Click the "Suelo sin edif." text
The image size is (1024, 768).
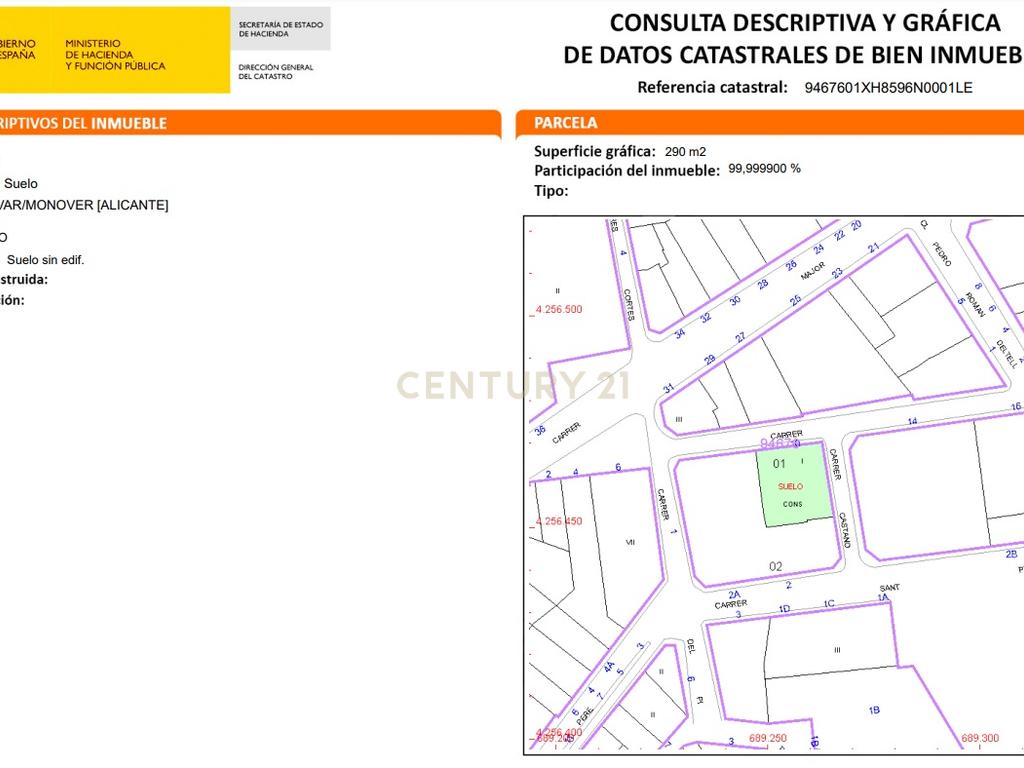coord(45,260)
